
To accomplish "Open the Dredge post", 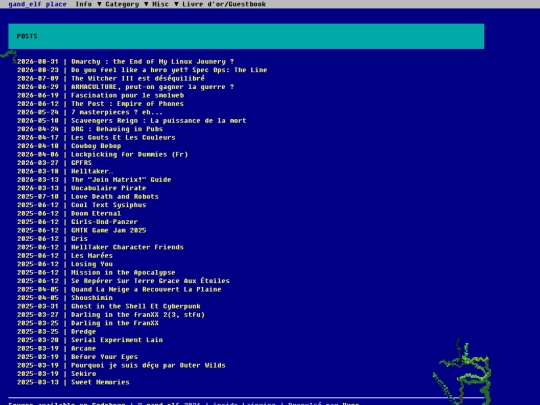I will coord(83,332).
